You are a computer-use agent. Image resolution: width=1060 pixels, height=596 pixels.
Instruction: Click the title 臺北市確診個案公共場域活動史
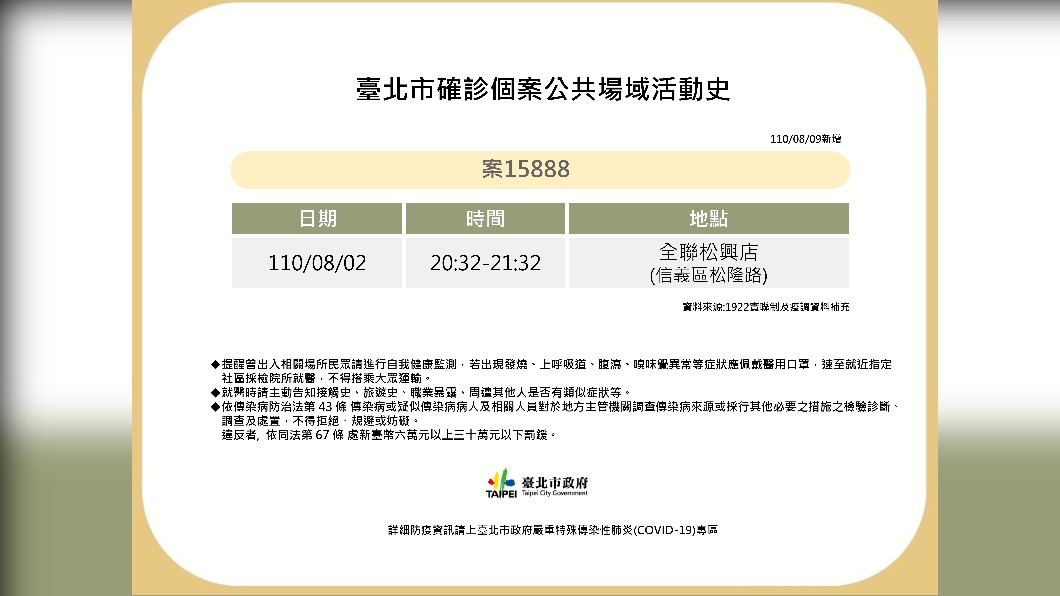click(x=543, y=89)
